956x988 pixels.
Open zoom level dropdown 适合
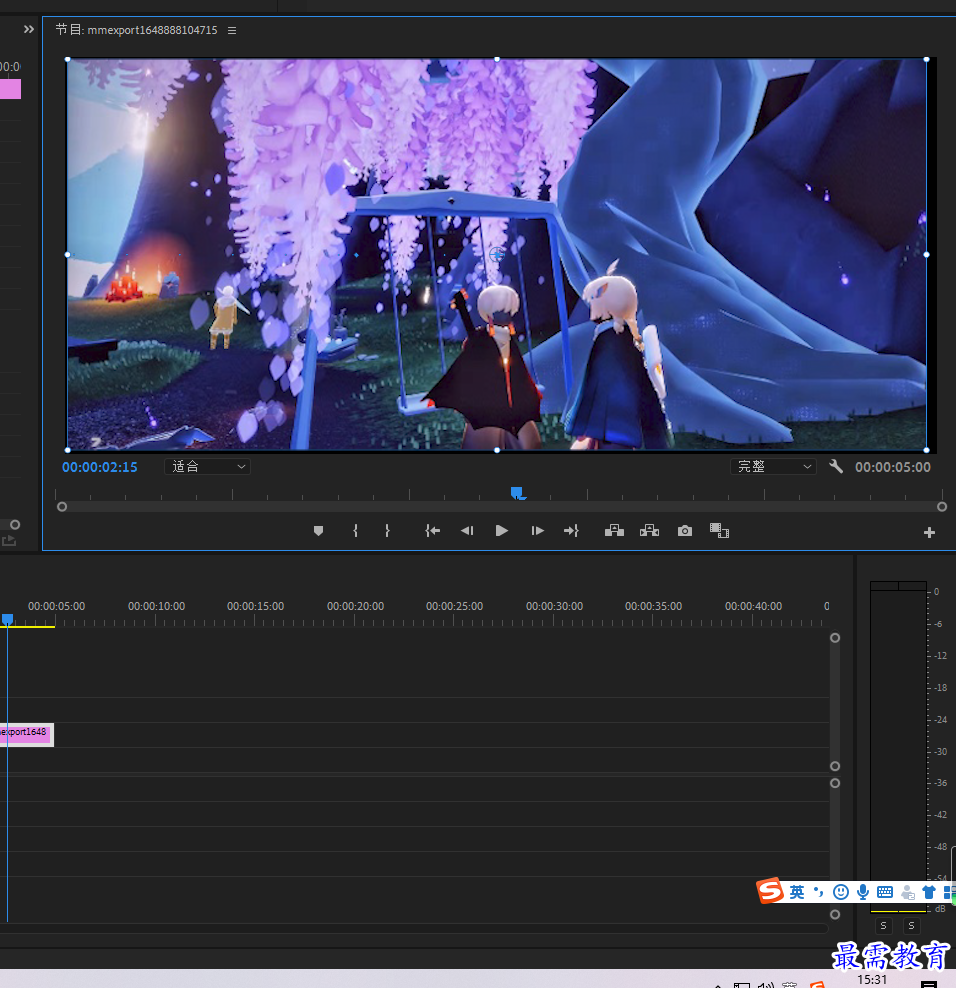pyautogui.click(x=207, y=466)
